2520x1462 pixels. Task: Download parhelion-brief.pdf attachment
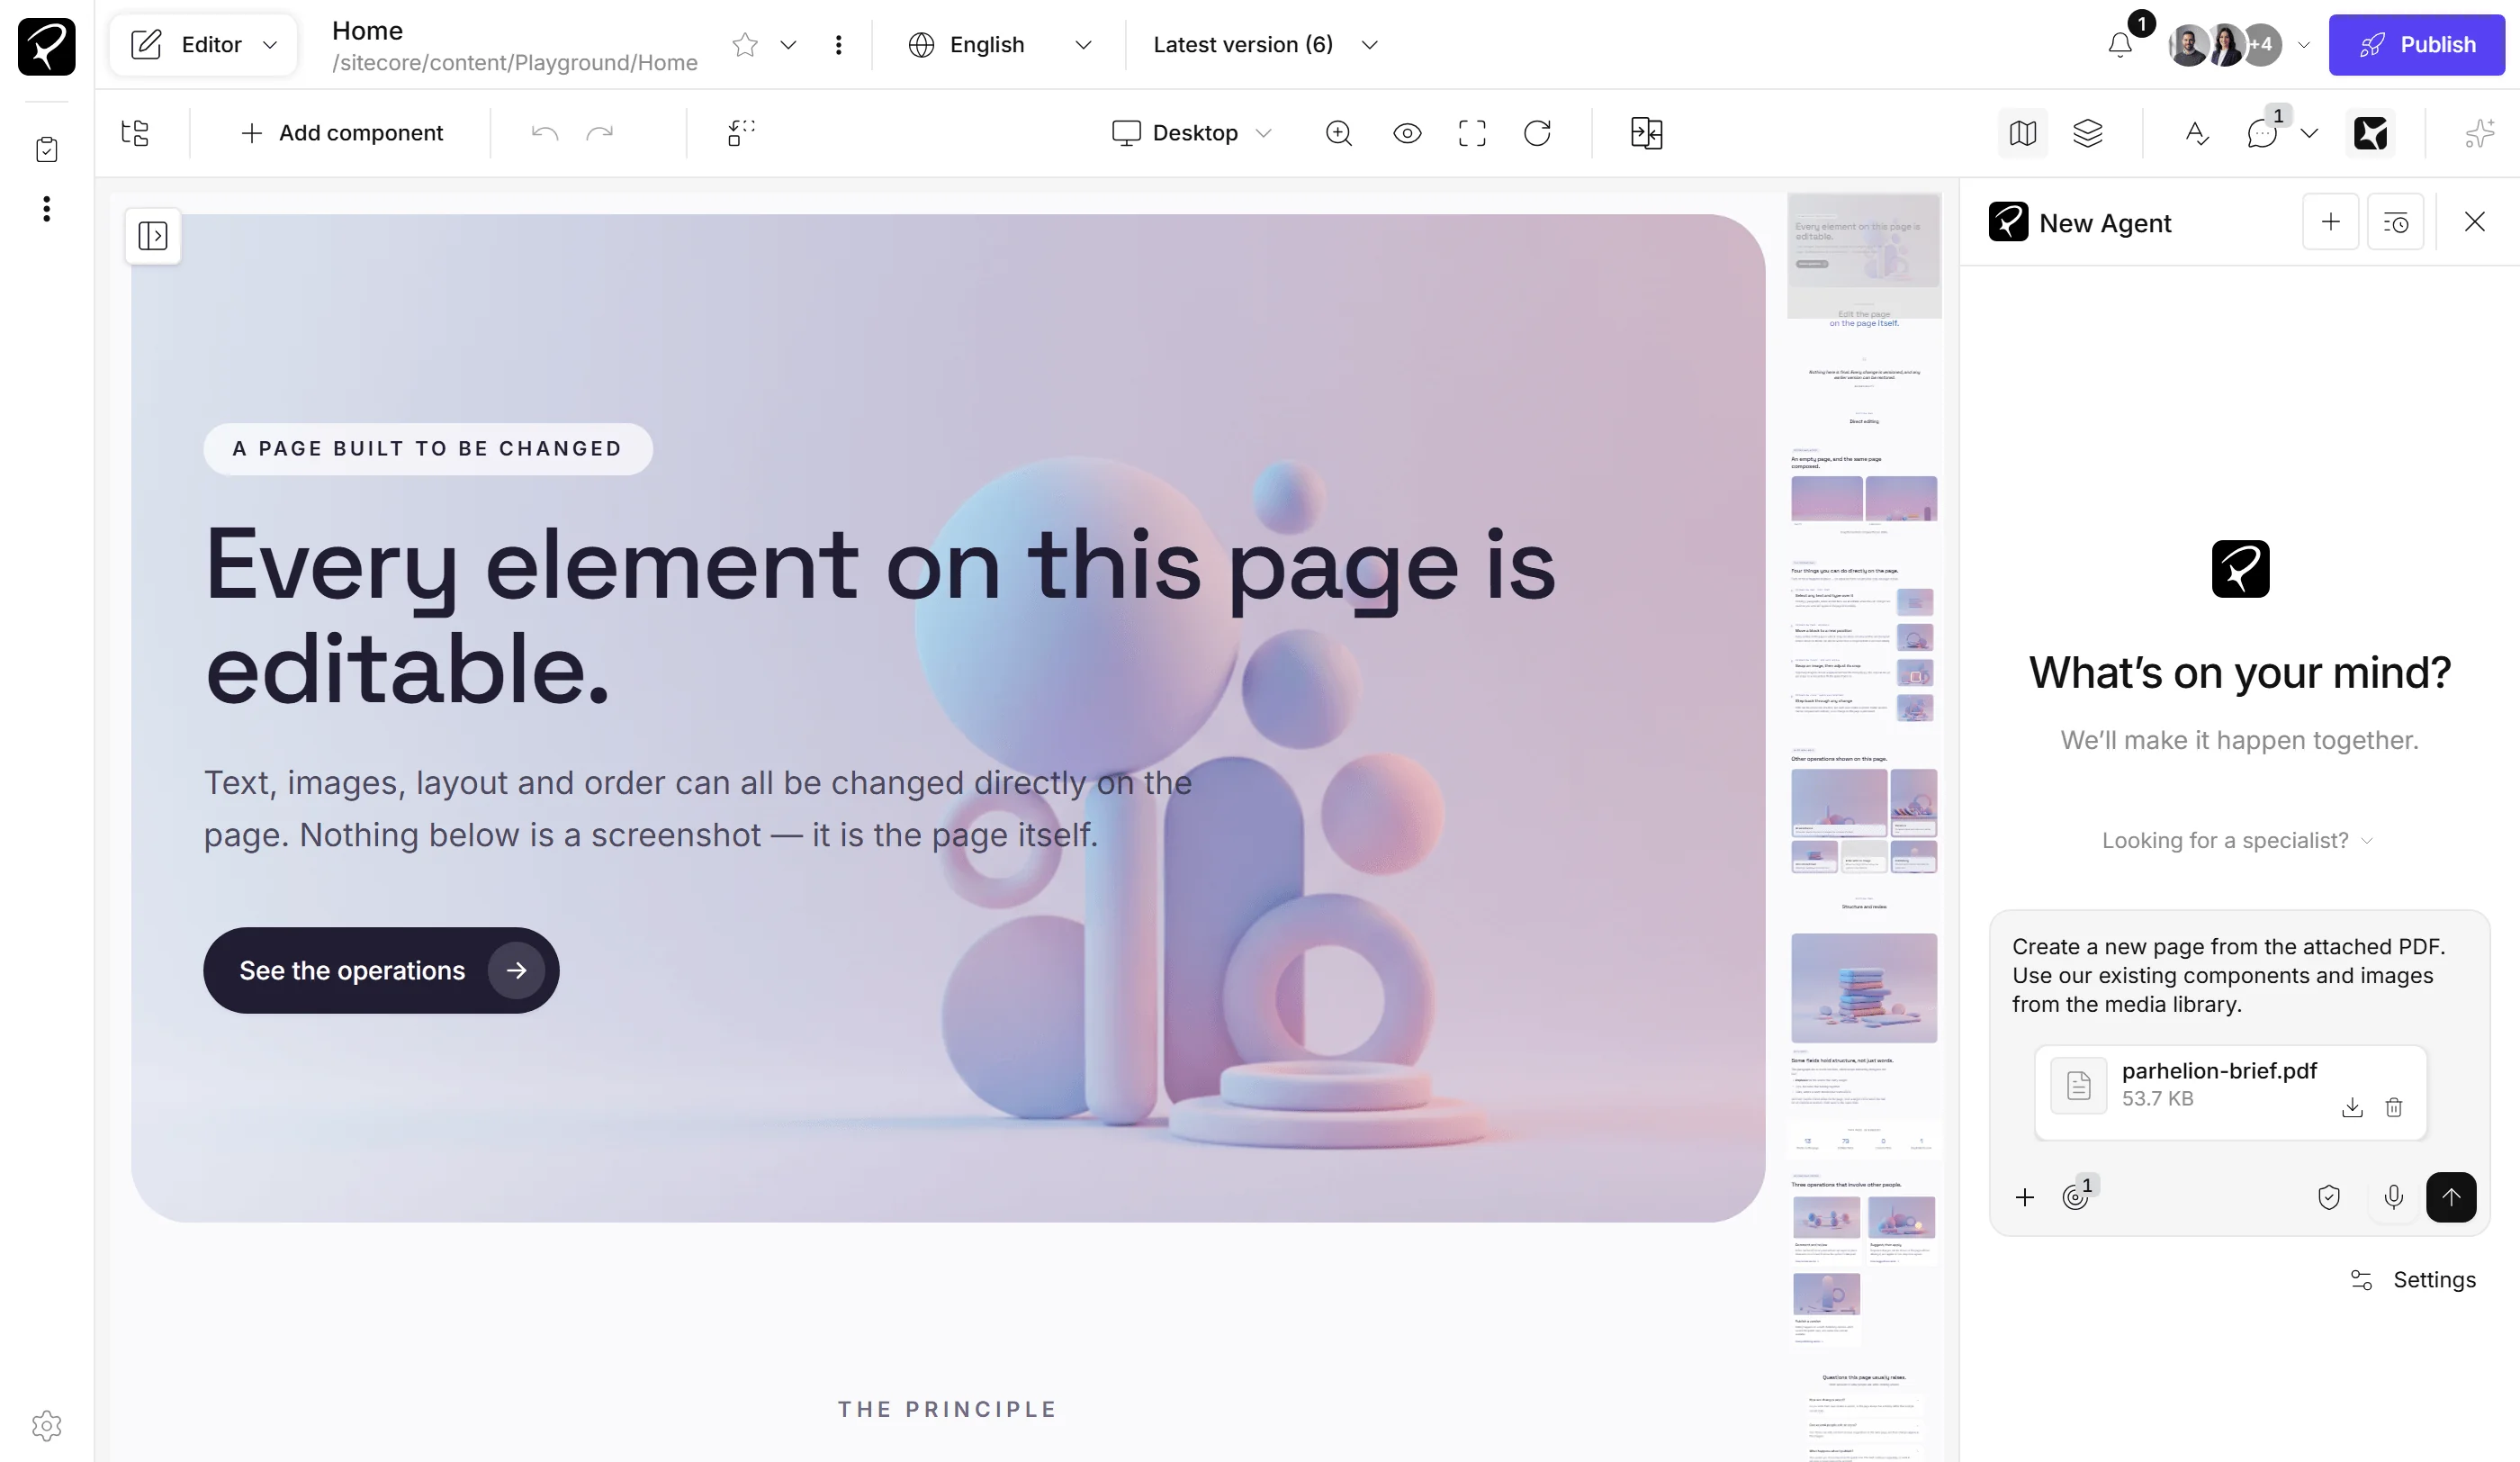(2352, 1107)
